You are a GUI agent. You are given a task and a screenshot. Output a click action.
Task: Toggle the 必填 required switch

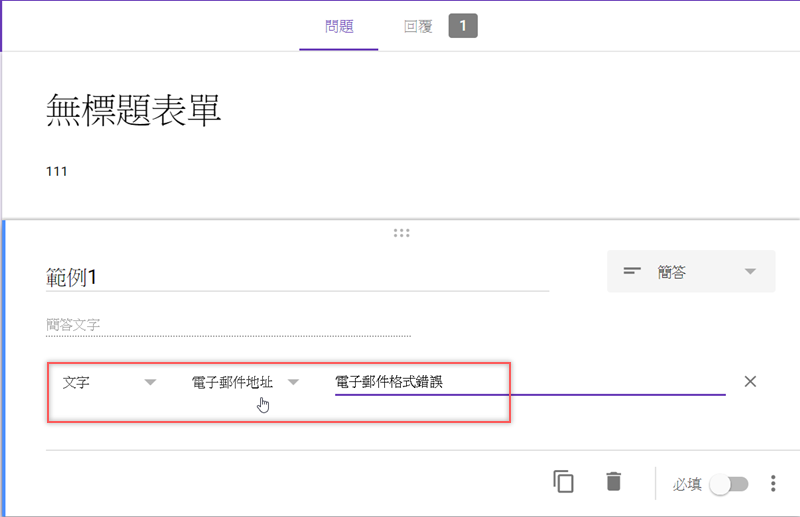(x=730, y=484)
